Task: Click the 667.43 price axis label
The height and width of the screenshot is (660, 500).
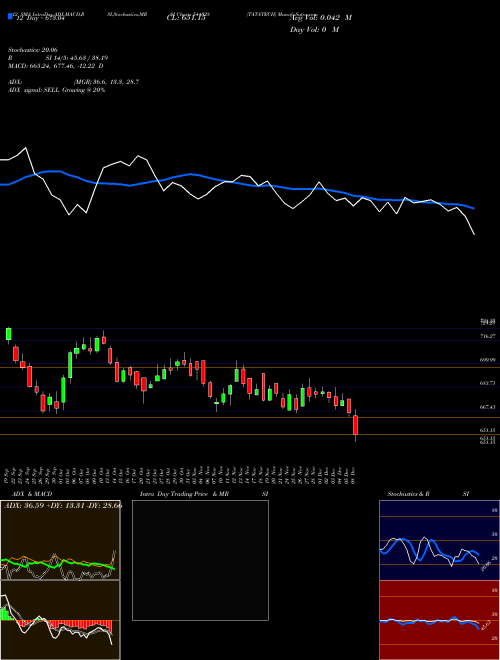Action: (487, 407)
